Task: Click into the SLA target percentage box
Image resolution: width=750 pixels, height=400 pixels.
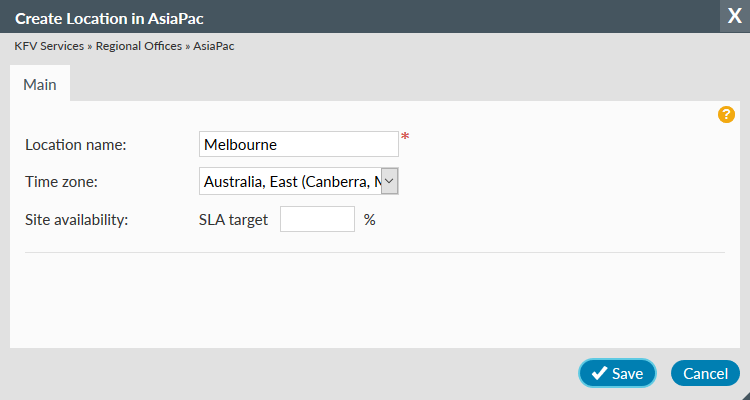Action: click(x=317, y=219)
